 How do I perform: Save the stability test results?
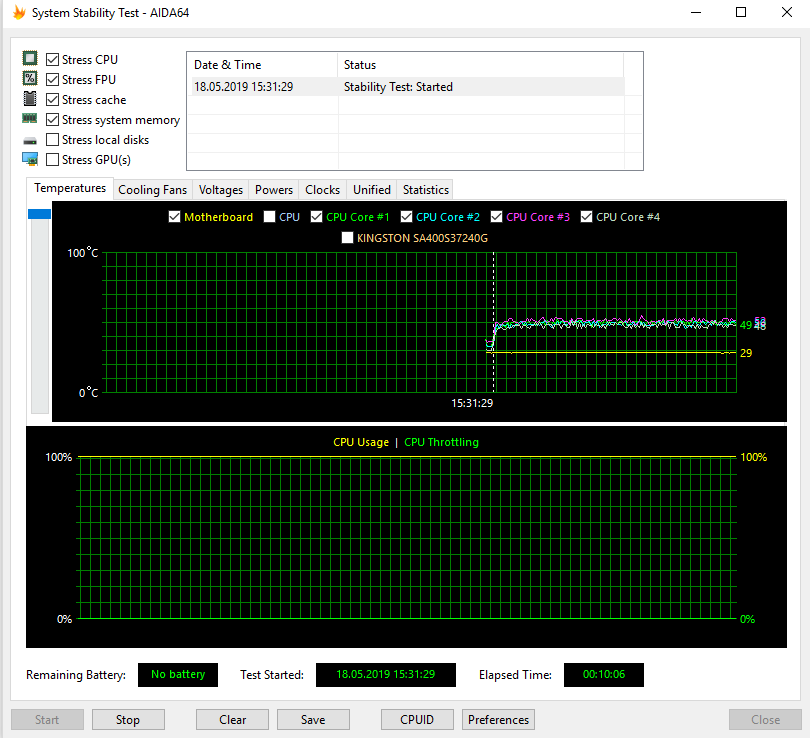313,719
